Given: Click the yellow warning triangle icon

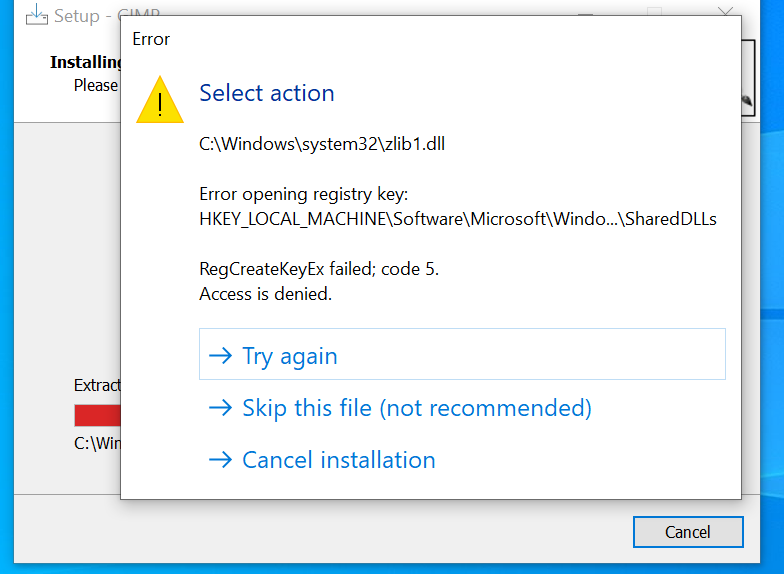Looking at the screenshot, I should 160,100.
